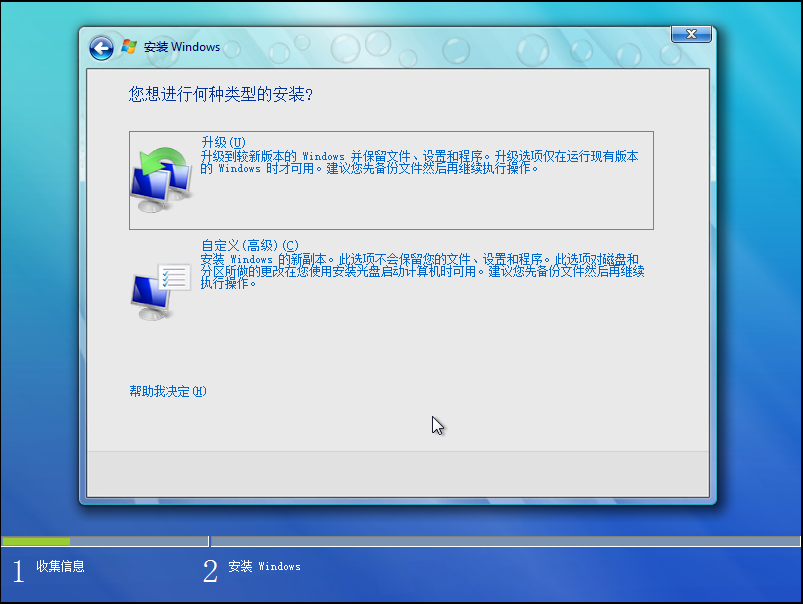Select the custom install computer checklist icon

click(160, 289)
